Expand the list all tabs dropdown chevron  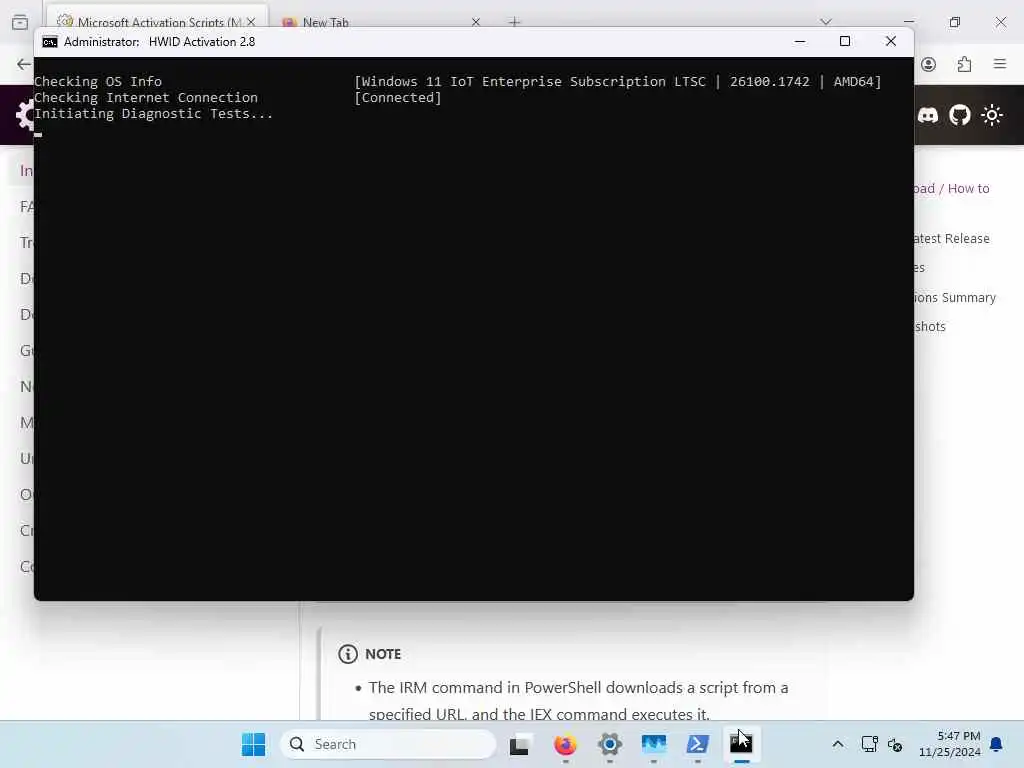(826, 22)
